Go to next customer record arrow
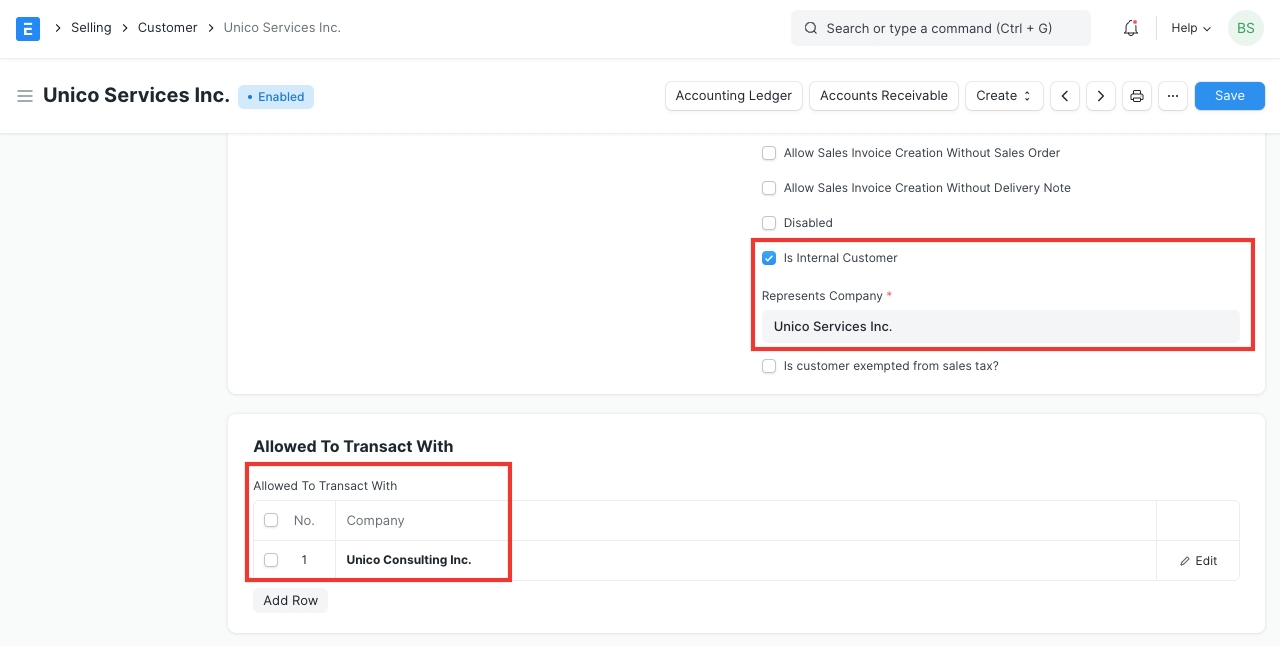Viewport: 1280px width, 646px height. coord(1101,96)
